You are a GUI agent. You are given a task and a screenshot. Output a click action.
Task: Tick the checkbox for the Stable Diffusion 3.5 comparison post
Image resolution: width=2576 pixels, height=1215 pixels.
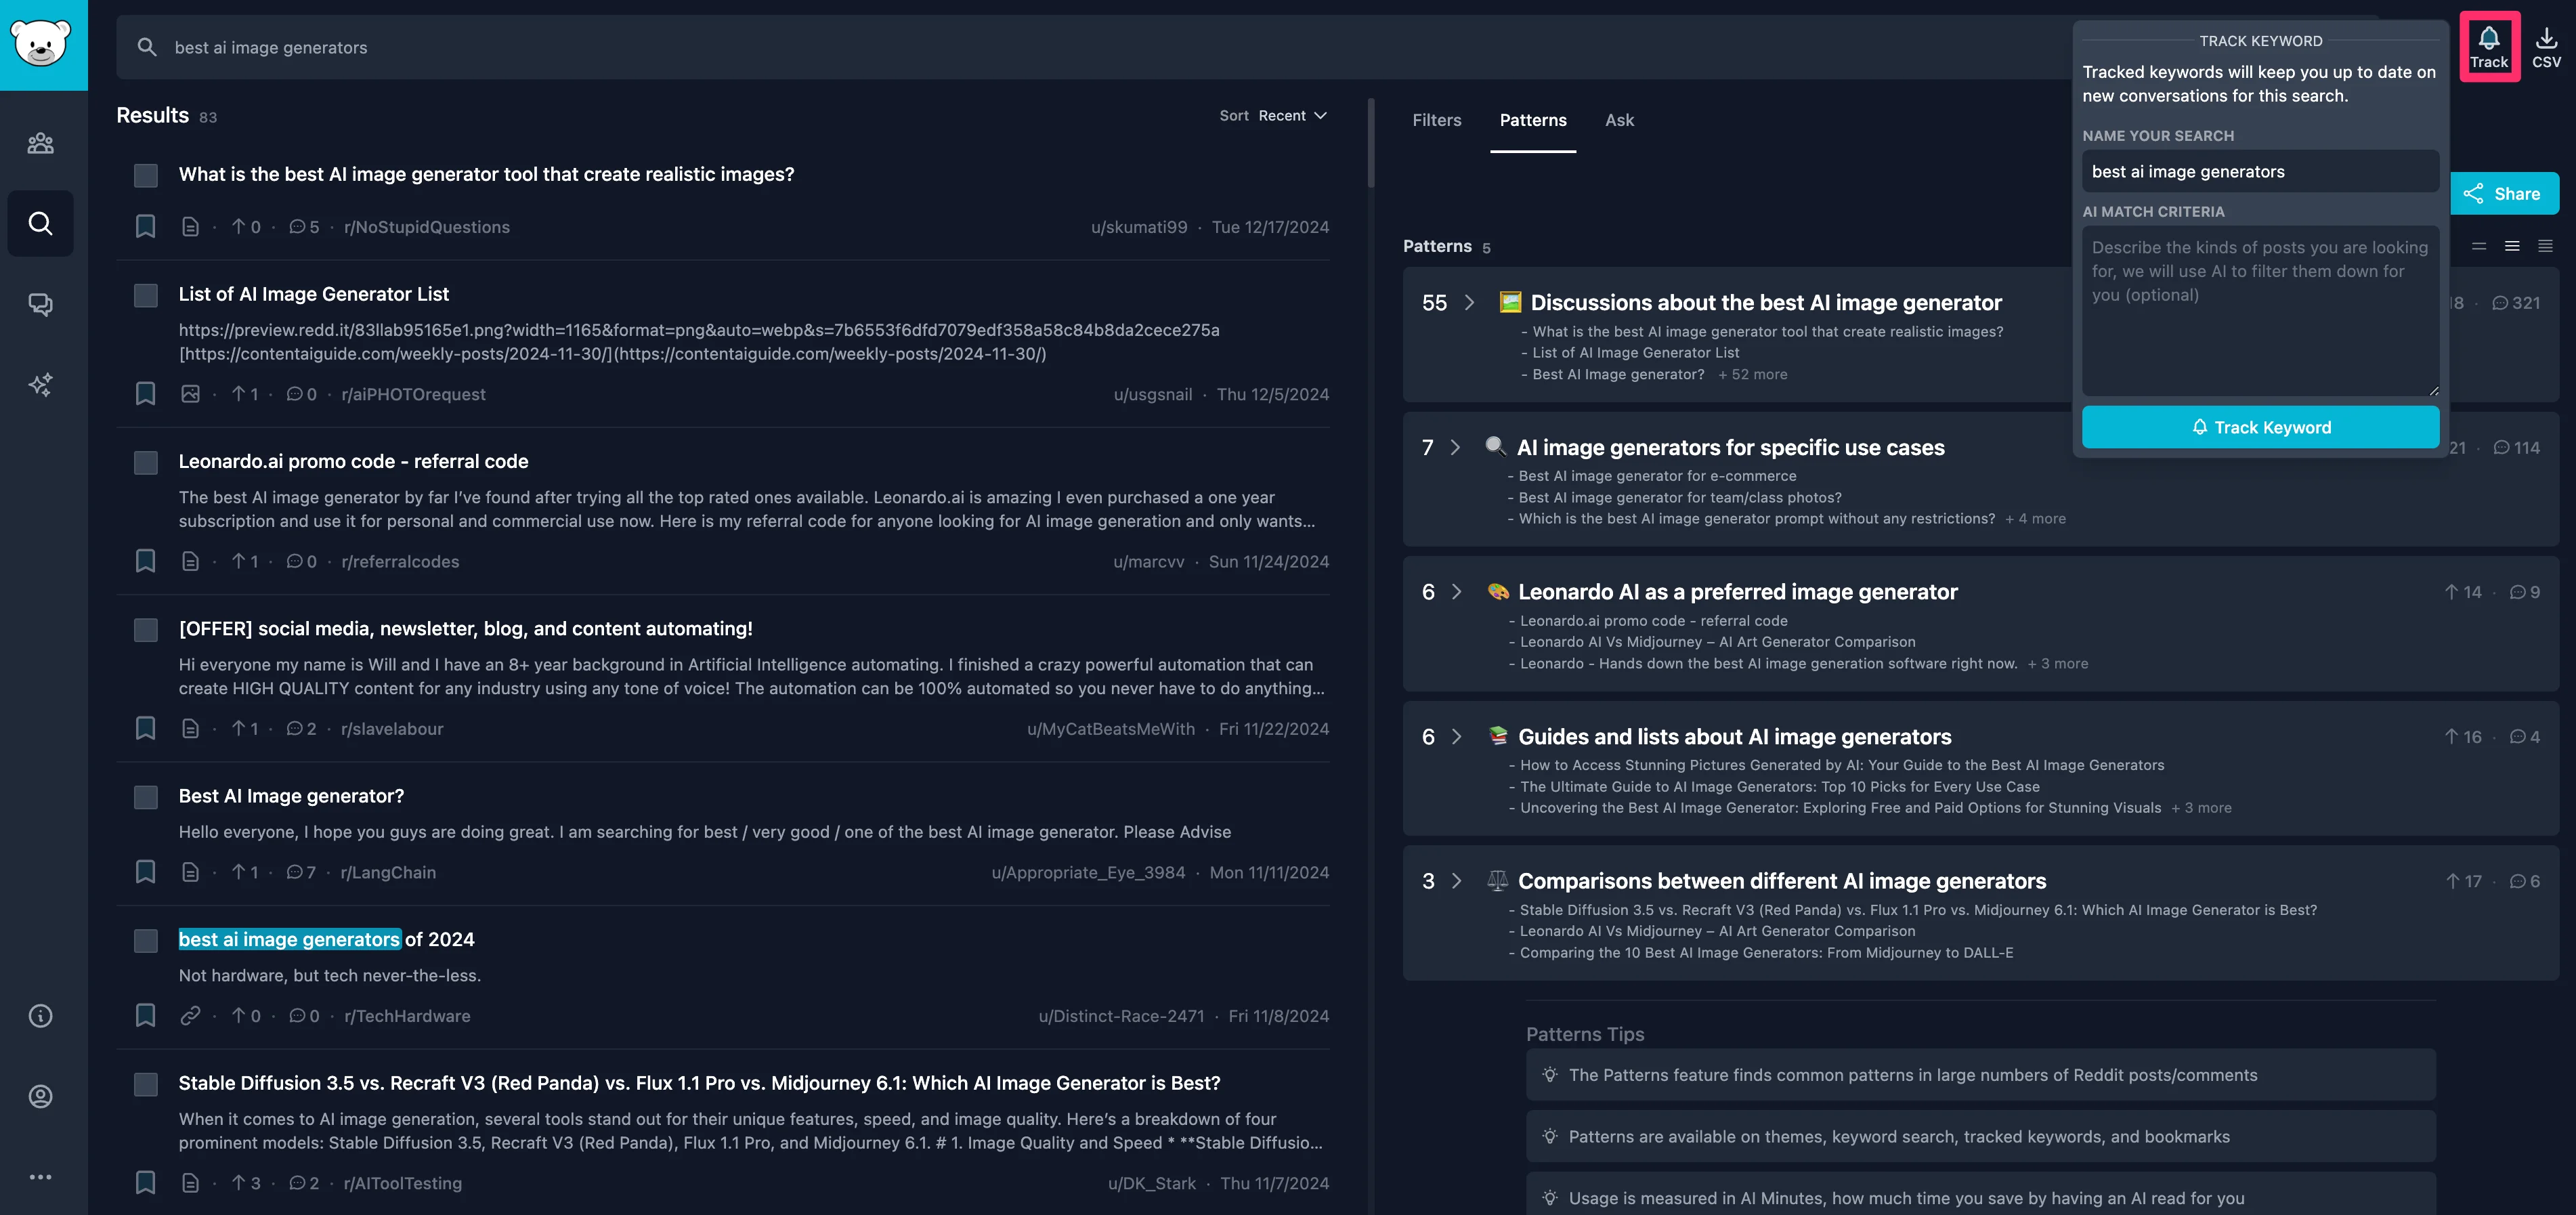(x=146, y=1084)
